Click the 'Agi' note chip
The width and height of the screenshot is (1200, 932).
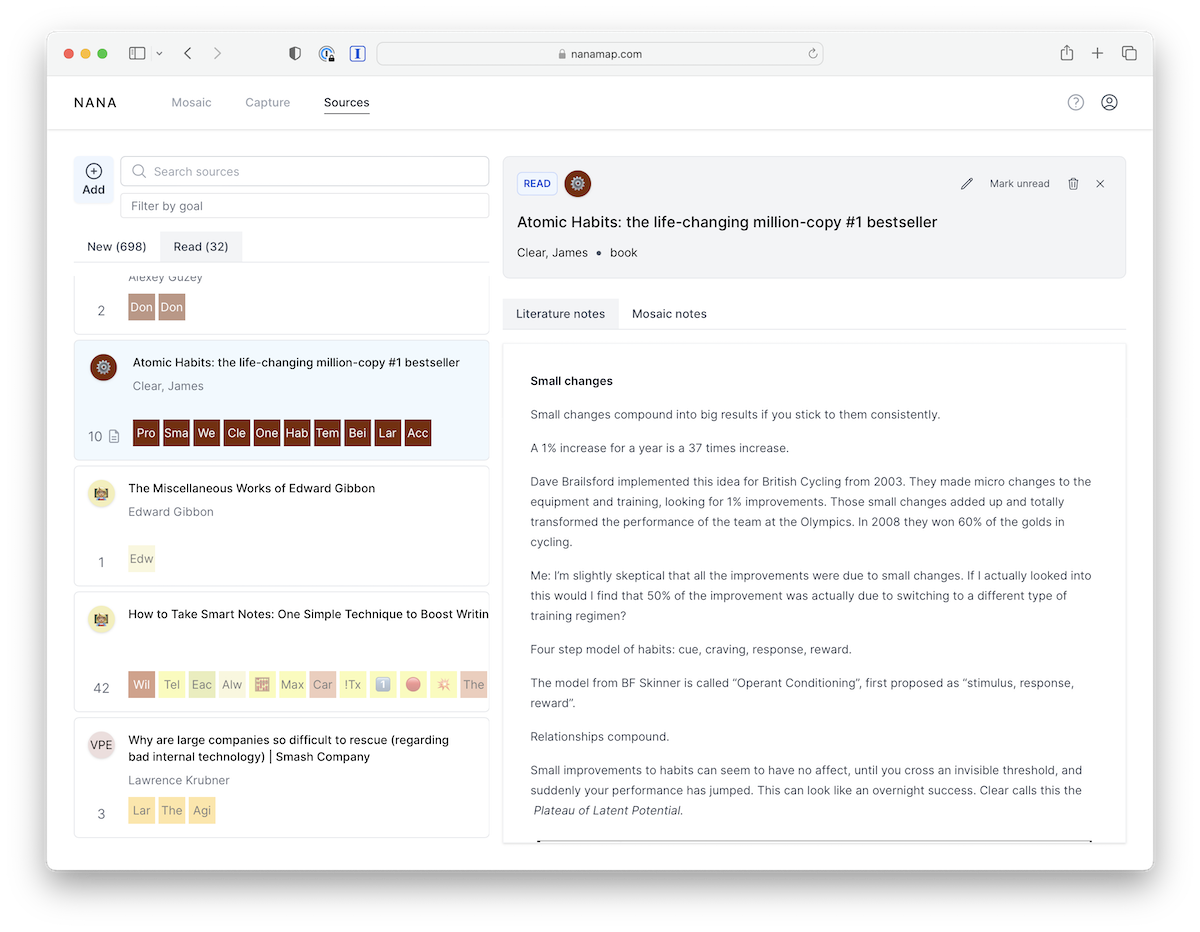[202, 811]
